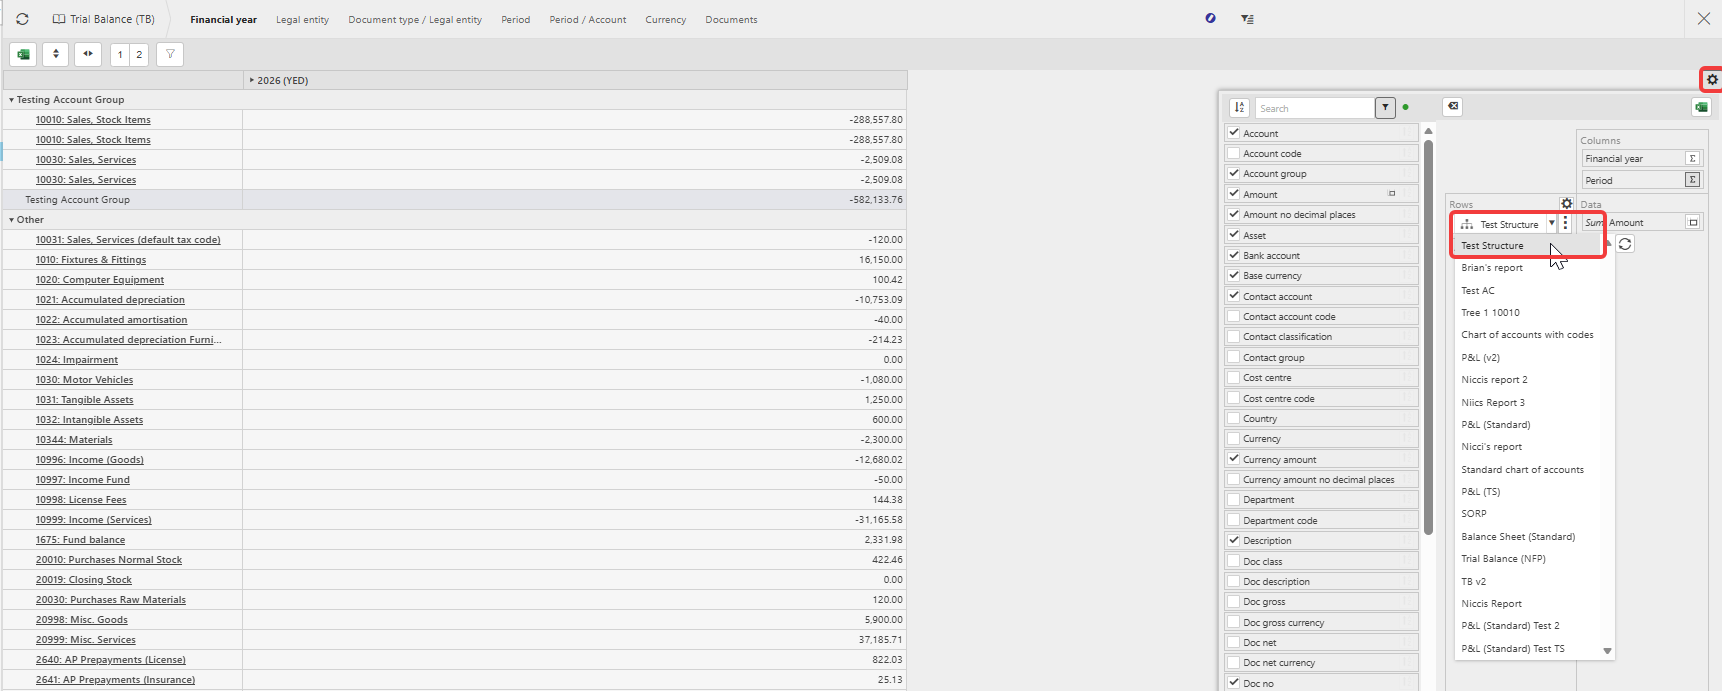The height and width of the screenshot is (691, 1722).
Task: Open the Test Structure dropdown arrow
Action: click(1552, 224)
